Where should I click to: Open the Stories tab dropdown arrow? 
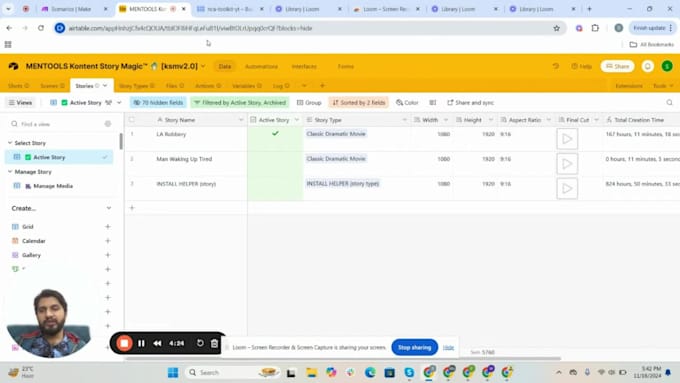click(x=105, y=86)
